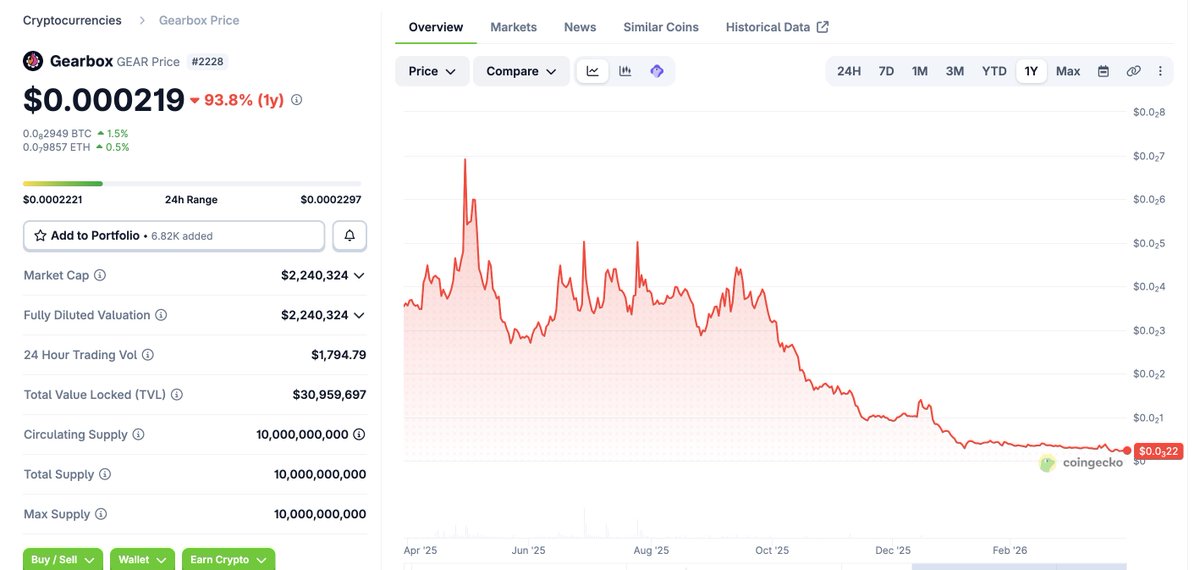
Task: Show Max Supply info icon
Action: click(101, 515)
